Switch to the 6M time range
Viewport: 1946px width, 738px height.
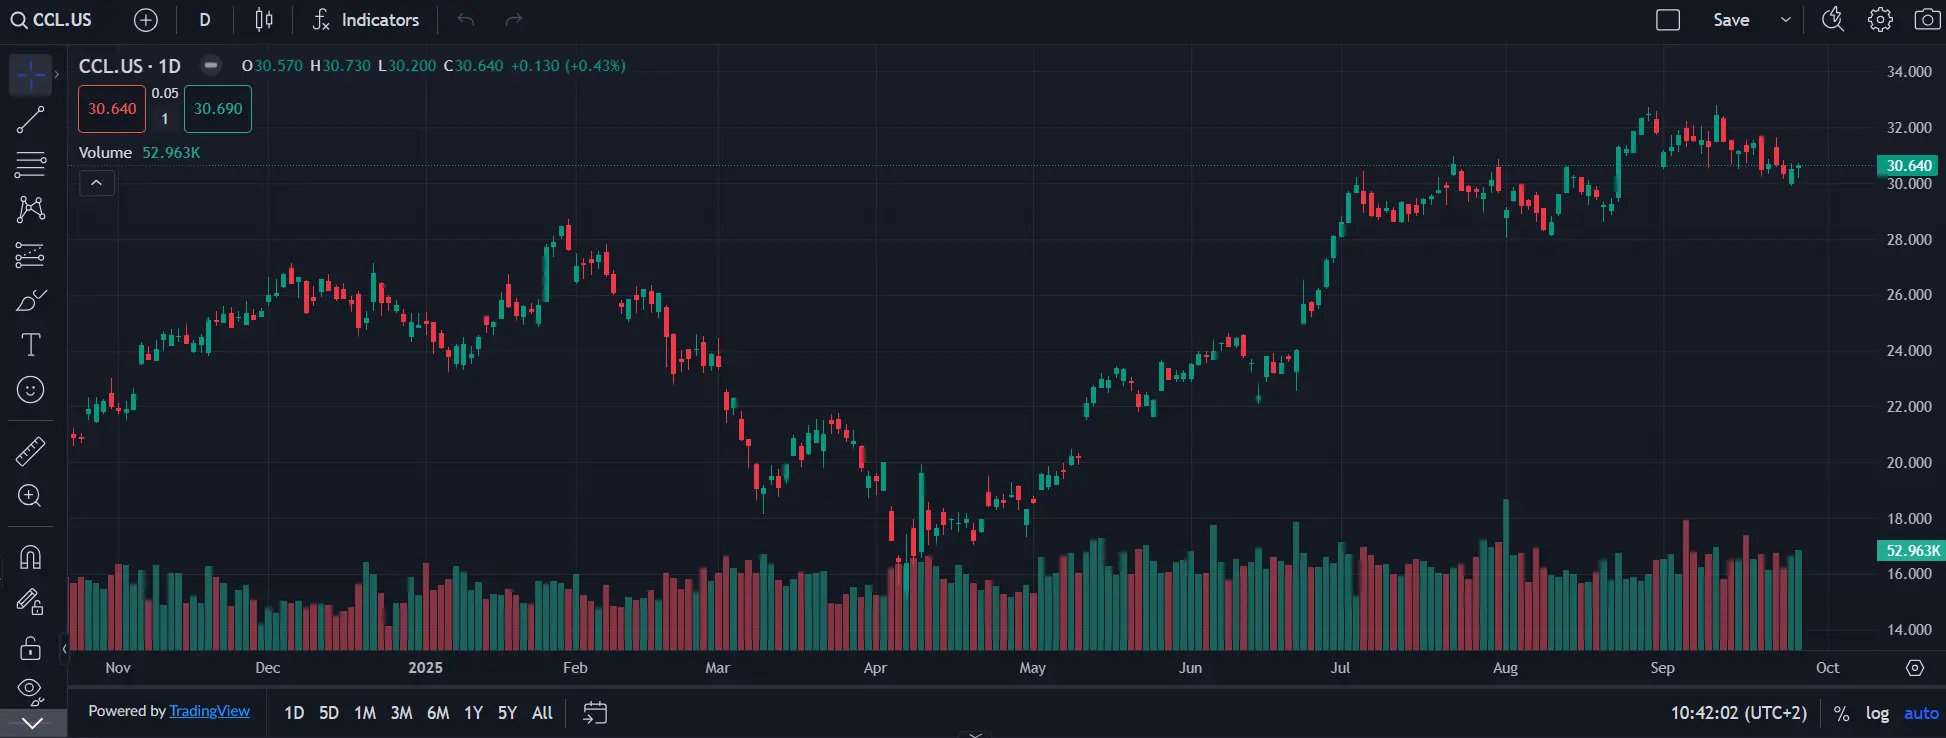438,713
